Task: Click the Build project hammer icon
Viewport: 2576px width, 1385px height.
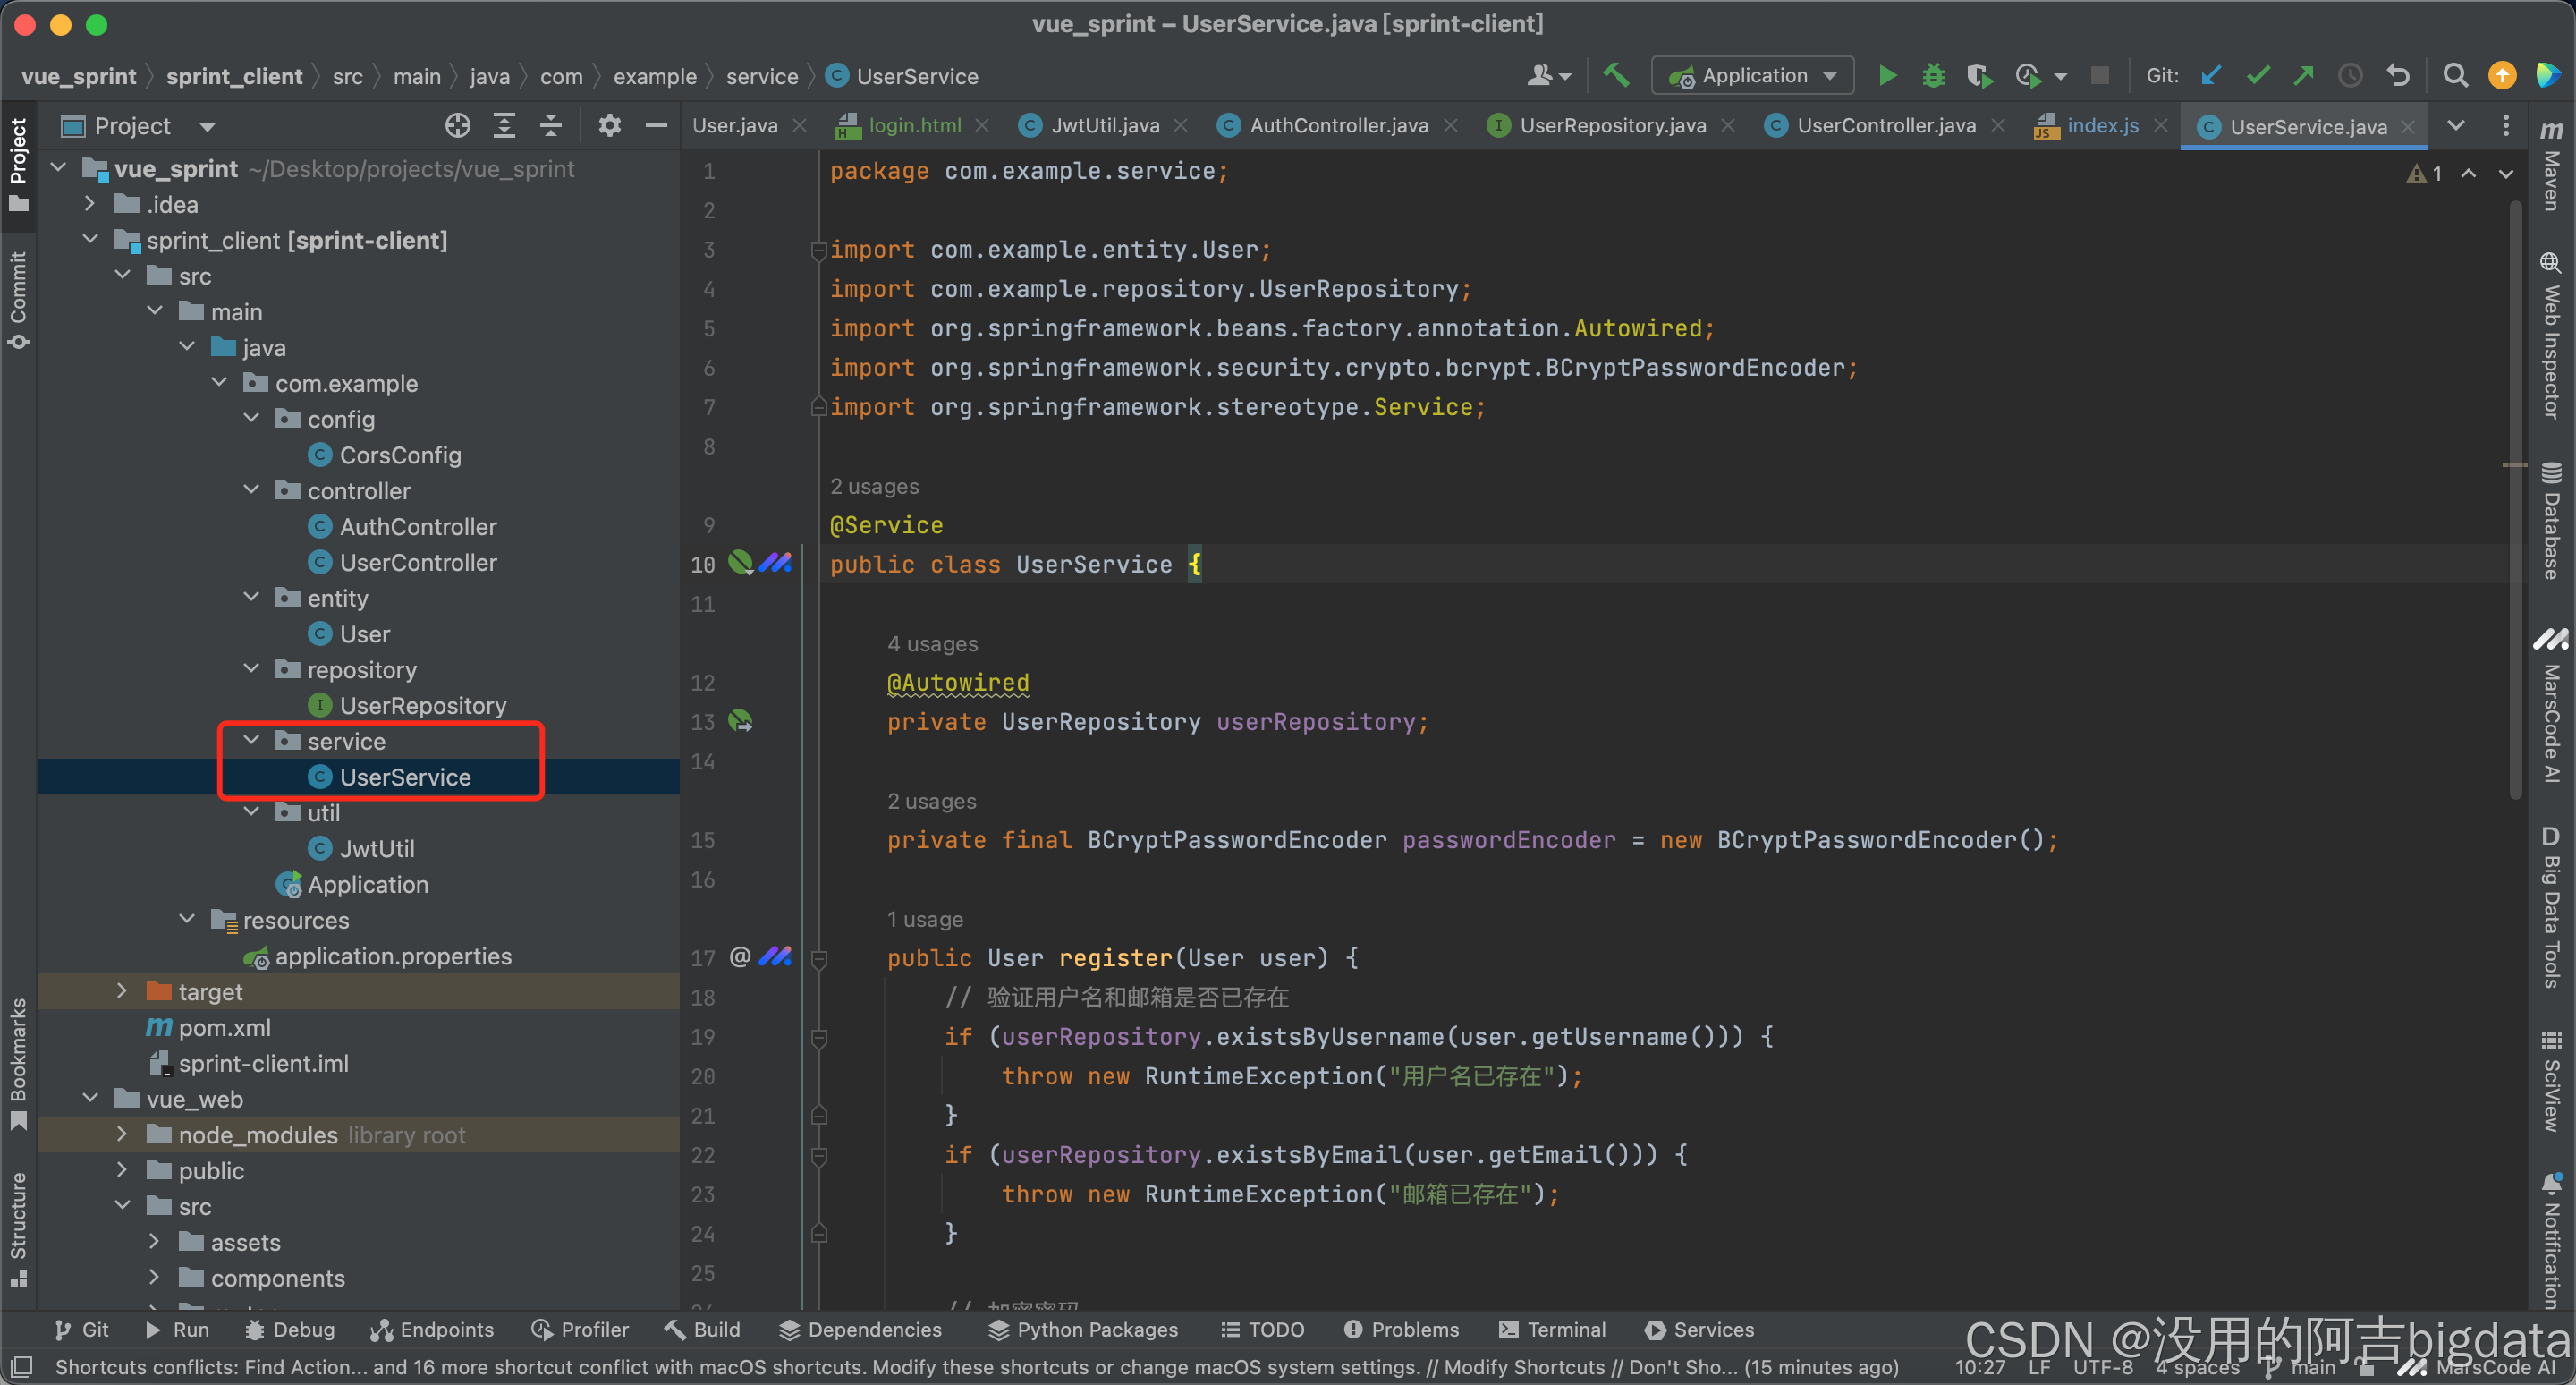Action: (1616, 76)
